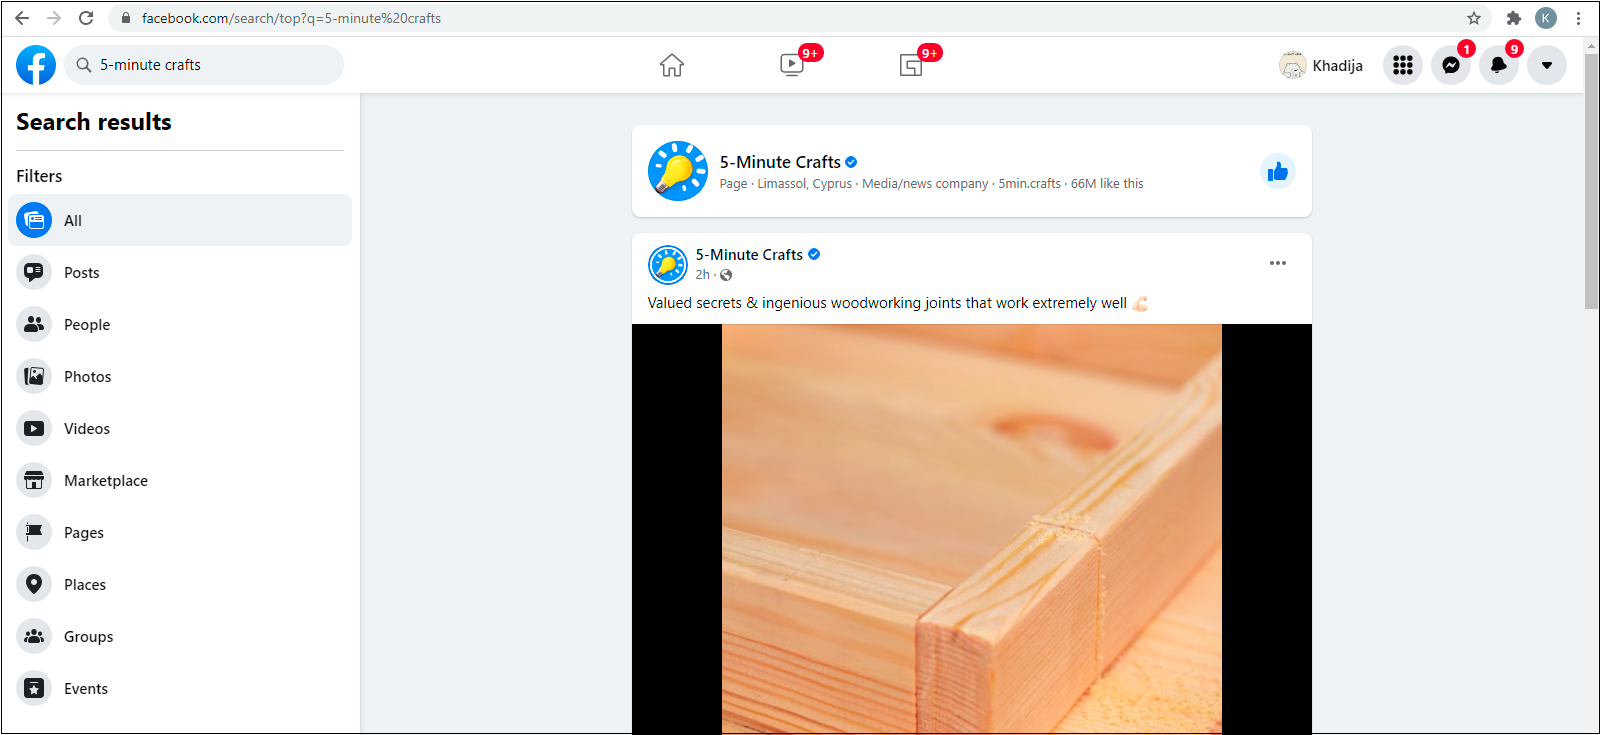Open the three-dot post options menu

[1278, 263]
